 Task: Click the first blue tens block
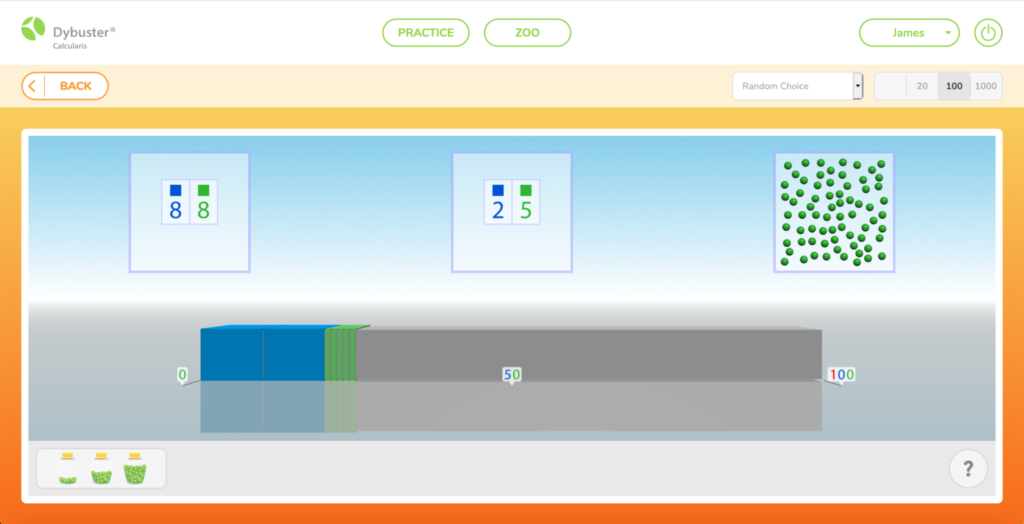[231, 353]
